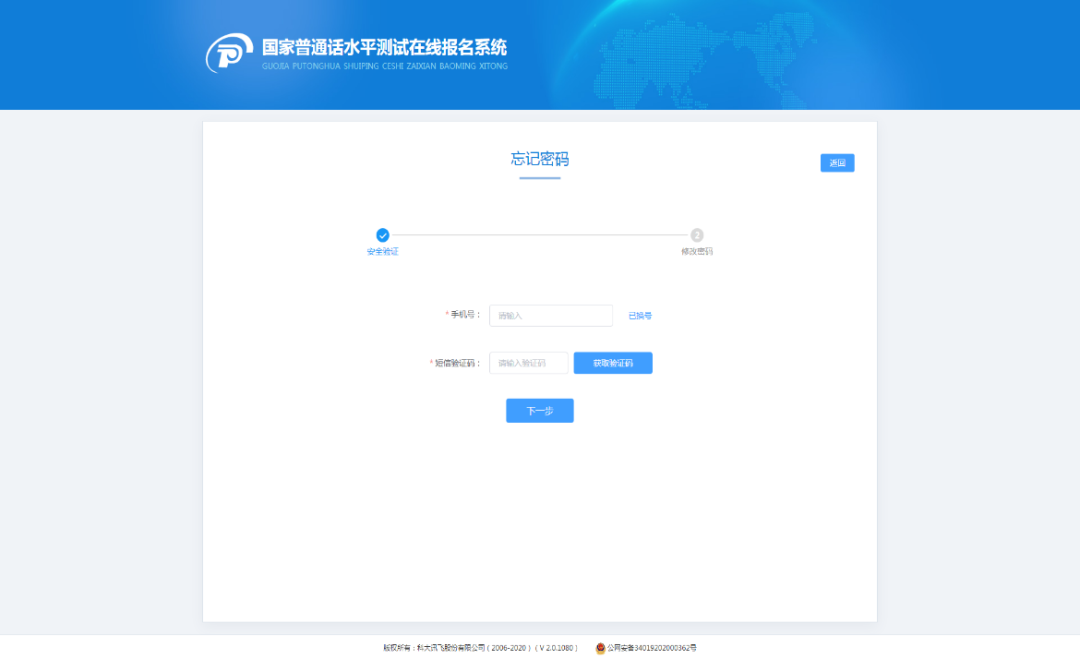Click the 忘记密码 page heading
1080x659 pixels.
pyautogui.click(x=540, y=159)
